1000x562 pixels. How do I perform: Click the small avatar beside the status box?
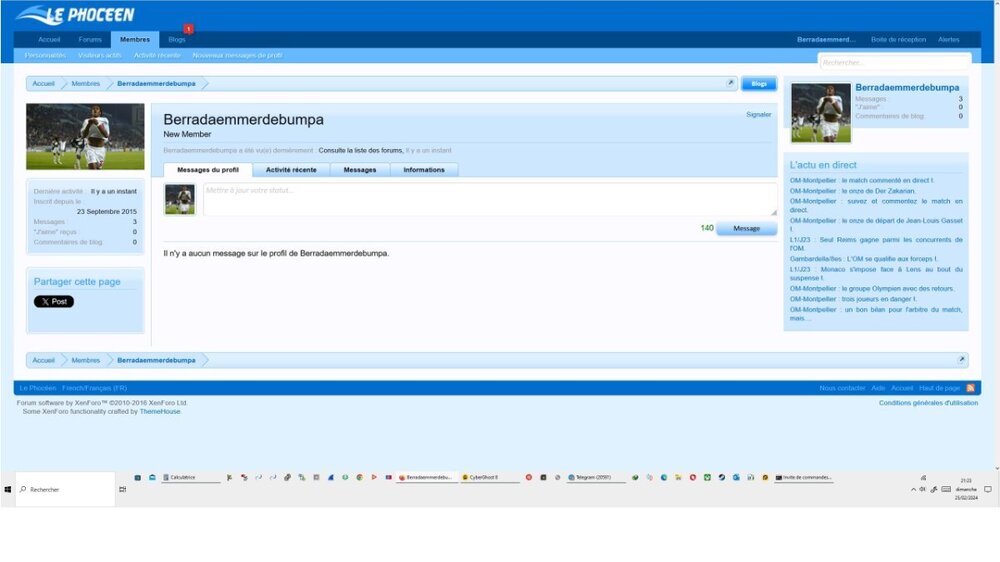(x=180, y=200)
